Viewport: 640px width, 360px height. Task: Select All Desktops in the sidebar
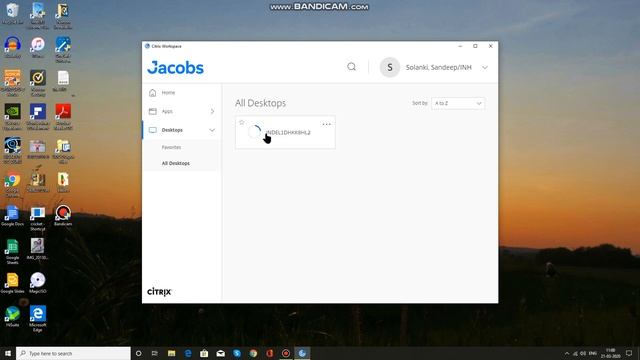[176, 163]
